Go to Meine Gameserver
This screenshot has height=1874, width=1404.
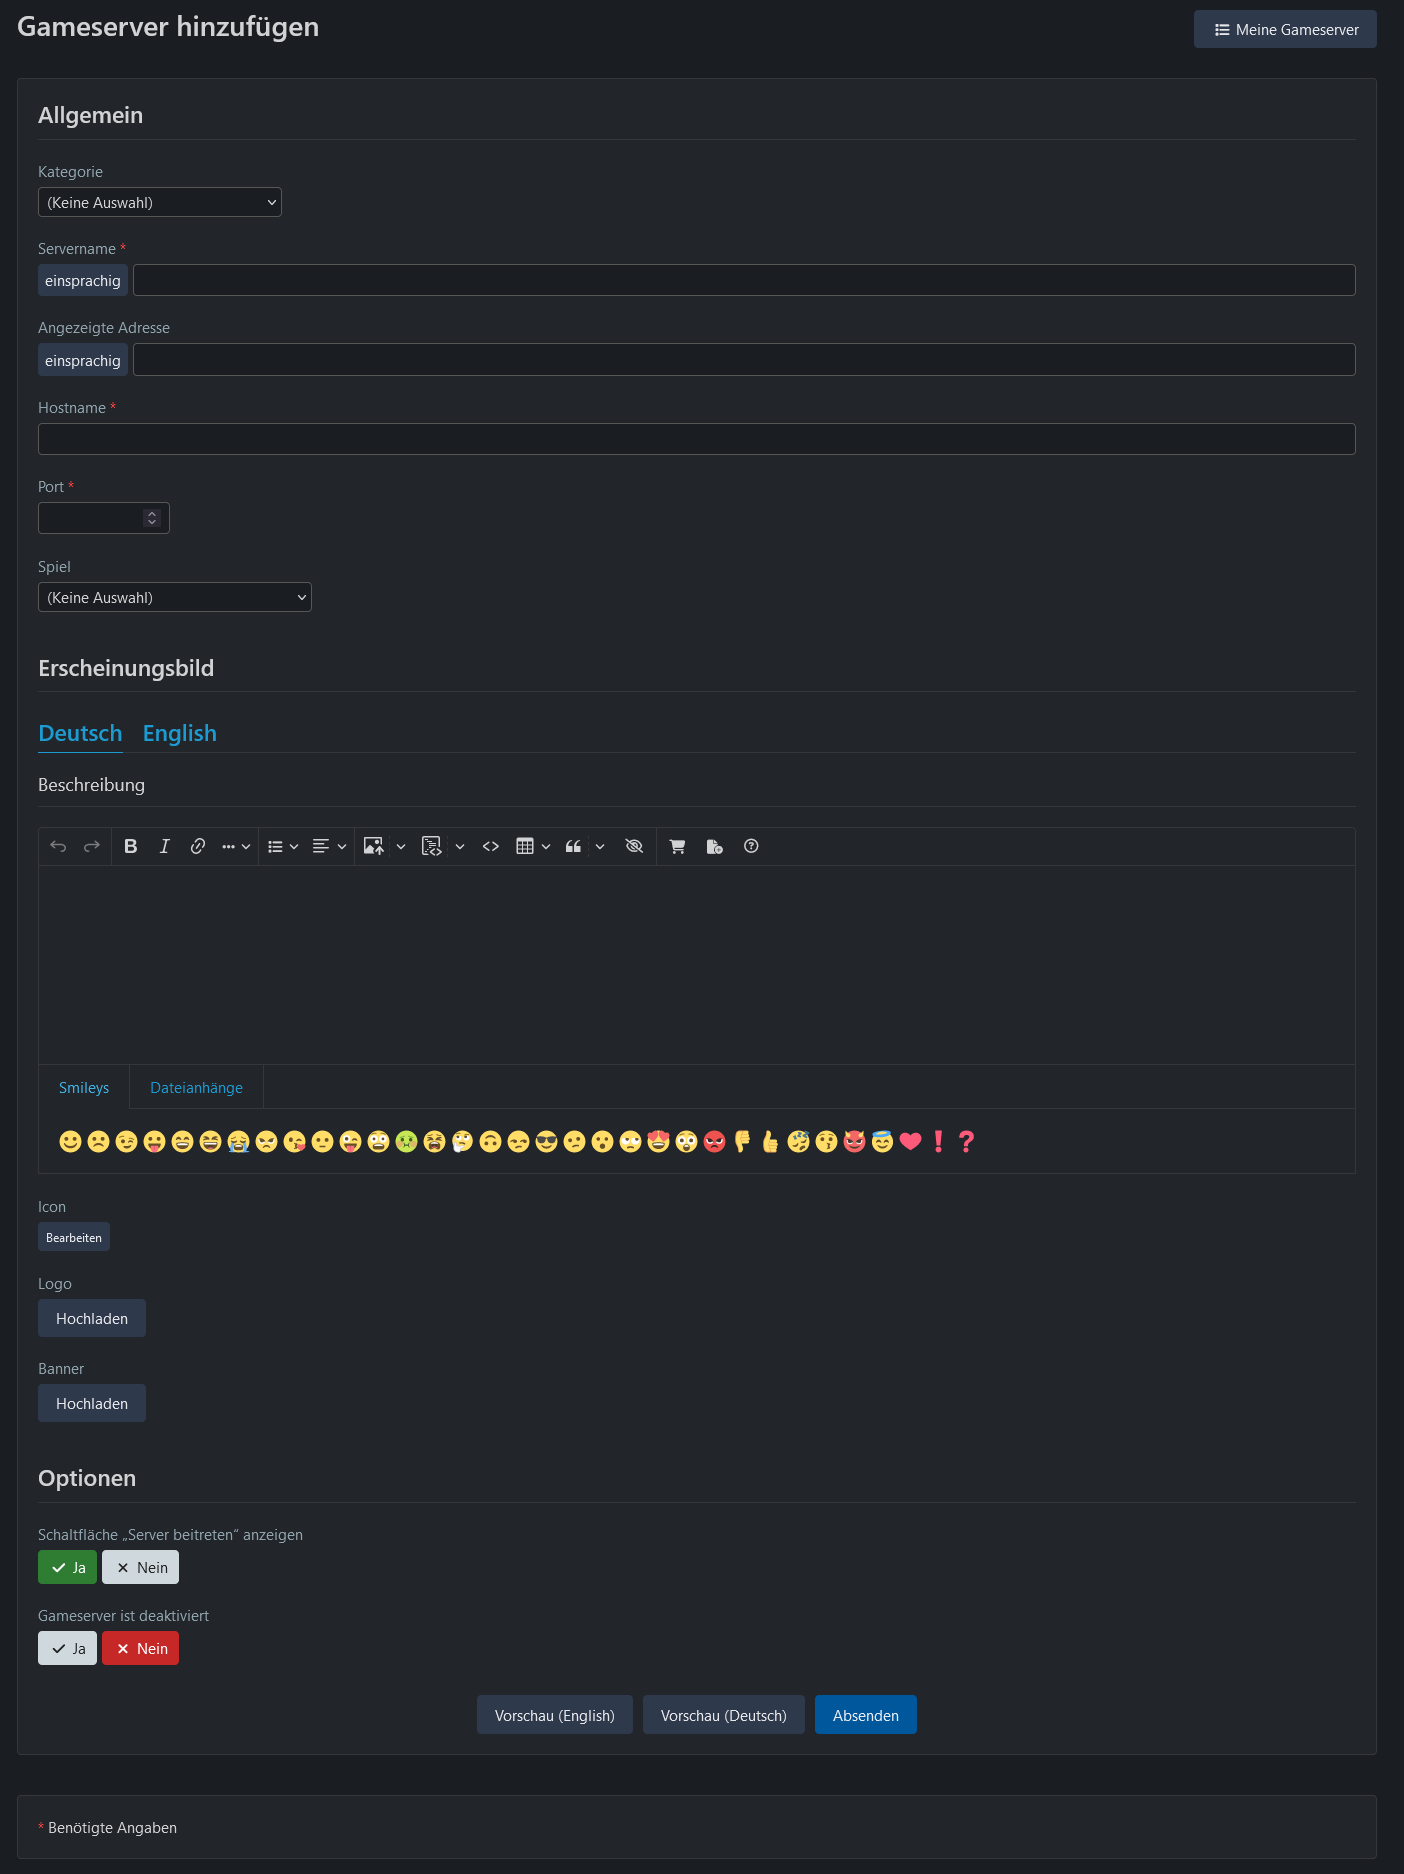(x=1285, y=29)
